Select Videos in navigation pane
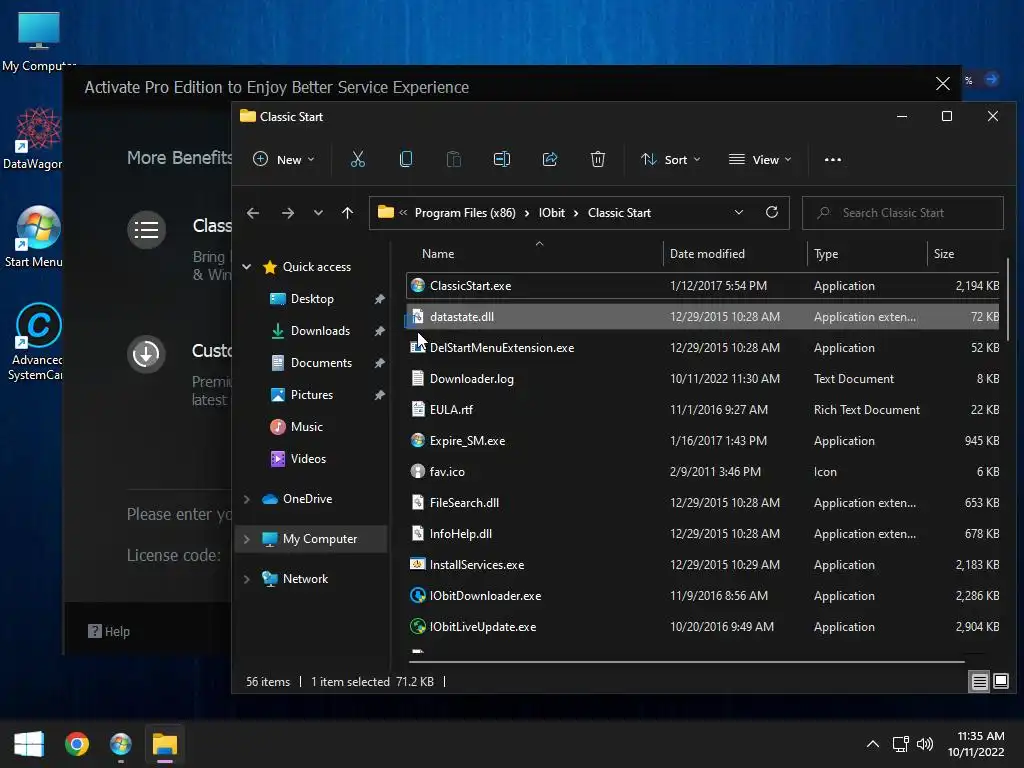 308,458
